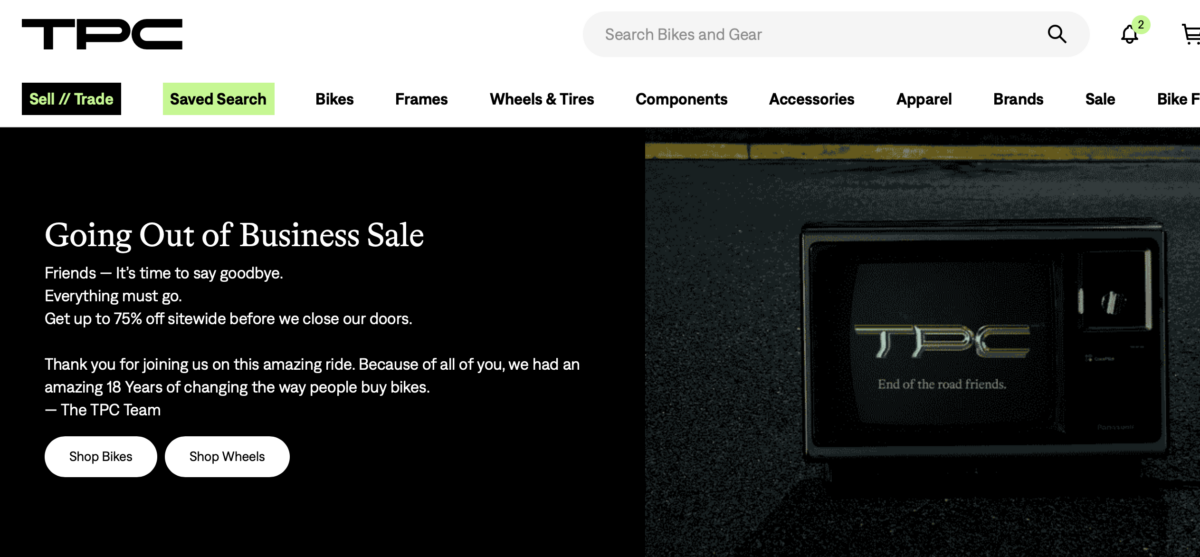Image resolution: width=1200 pixels, height=557 pixels.
Task: Focus the Search Bikes and Gear field
Action: (836, 34)
